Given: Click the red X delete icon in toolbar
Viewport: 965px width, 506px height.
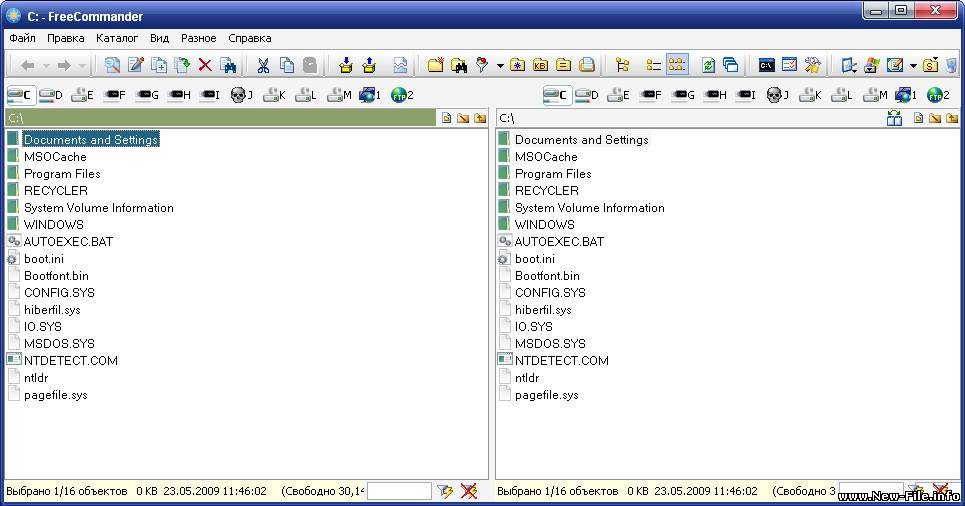Looking at the screenshot, I should pos(205,66).
